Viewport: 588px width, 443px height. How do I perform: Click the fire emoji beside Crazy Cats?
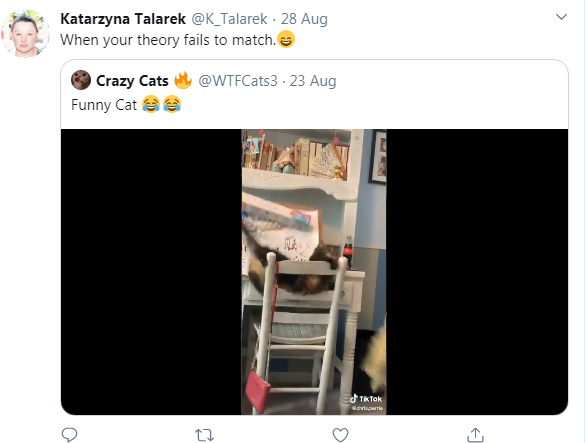pos(183,80)
